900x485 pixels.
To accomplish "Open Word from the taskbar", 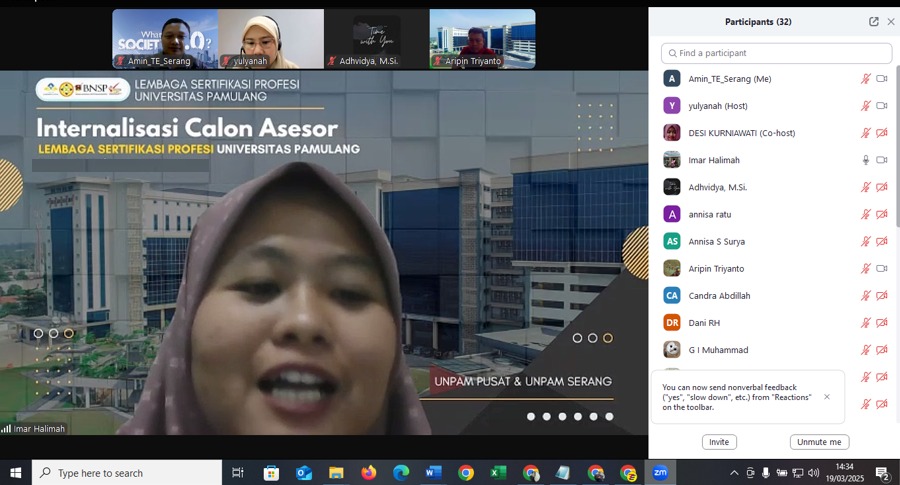I will [433, 472].
